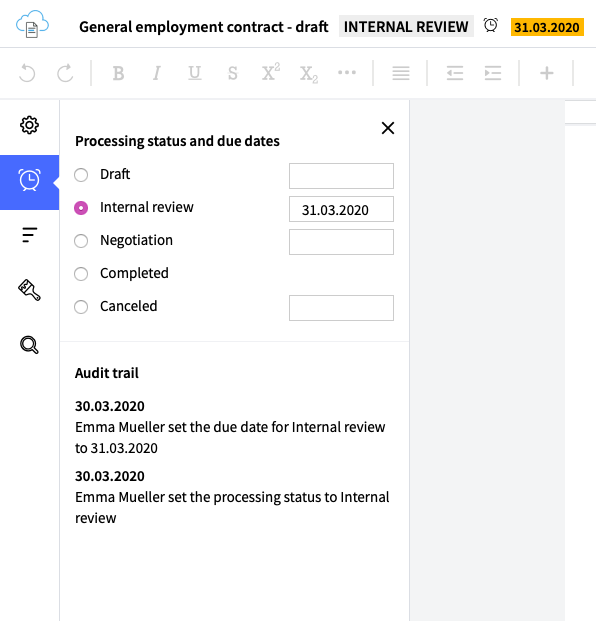596x621 pixels.
Task: Apply italic formatting
Action: coord(156,73)
